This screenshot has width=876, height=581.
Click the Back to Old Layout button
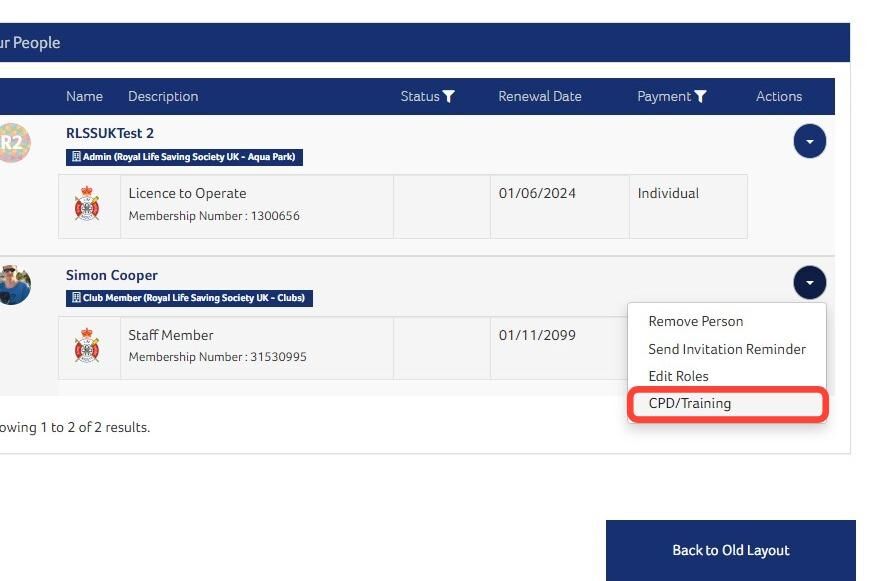(731, 550)
